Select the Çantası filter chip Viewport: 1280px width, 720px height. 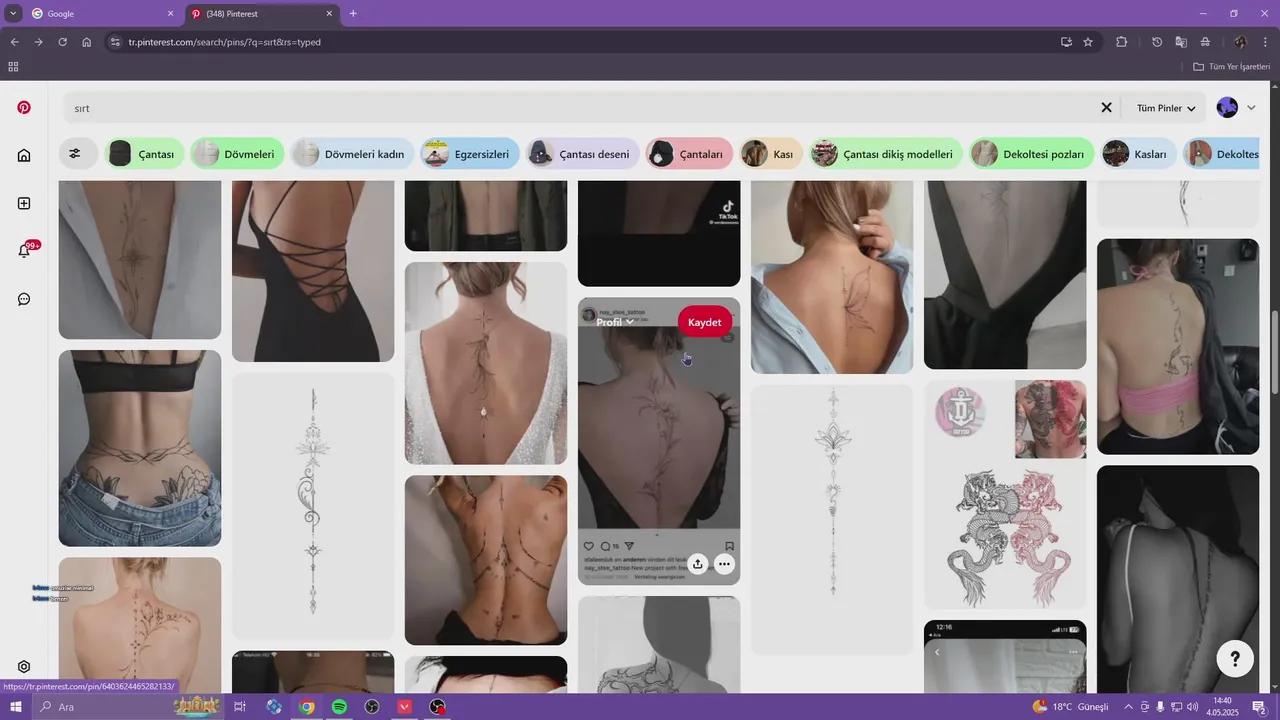(145, 154)
